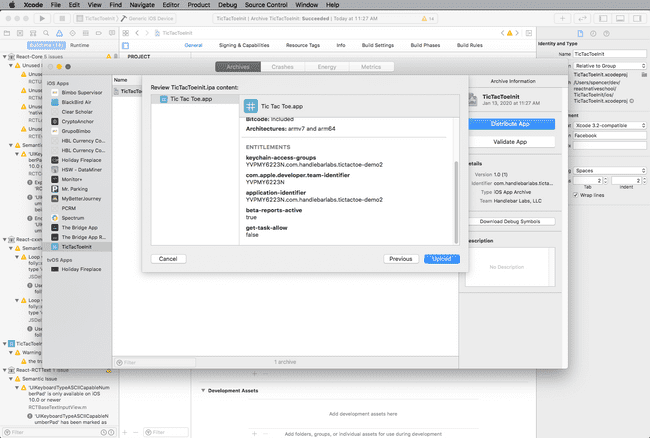Screen dimensions: 650x438
Task: Toggle the project targets list sidebar icon
Action: point(126,46)
